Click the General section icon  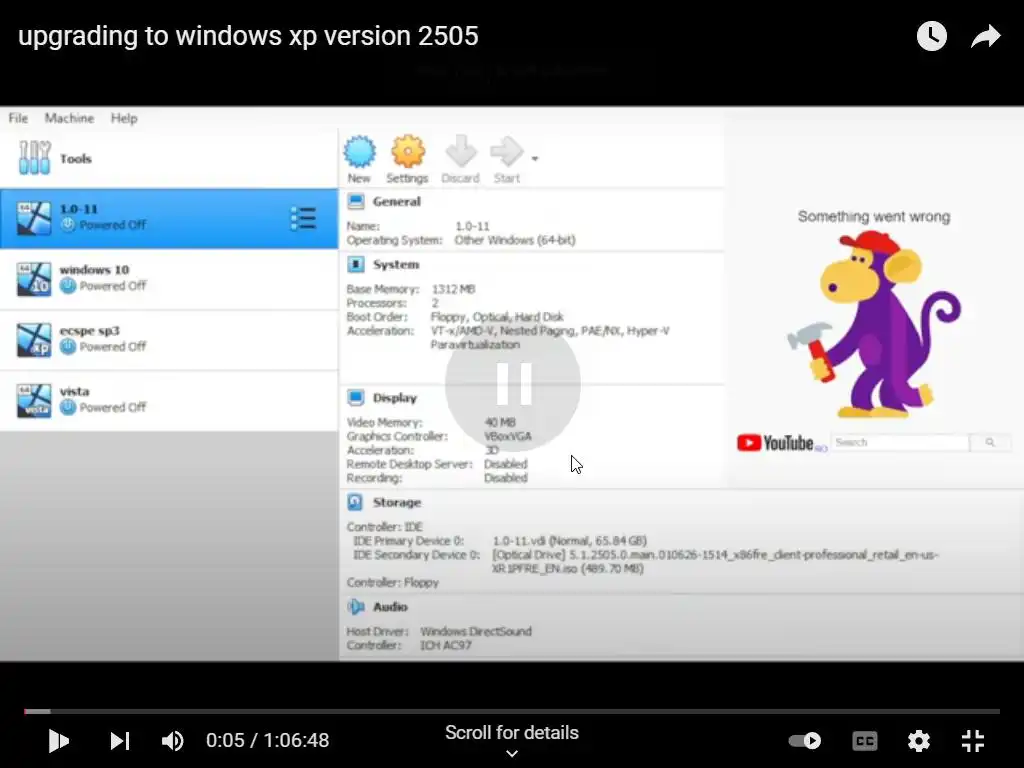click(x=356, y=202)
